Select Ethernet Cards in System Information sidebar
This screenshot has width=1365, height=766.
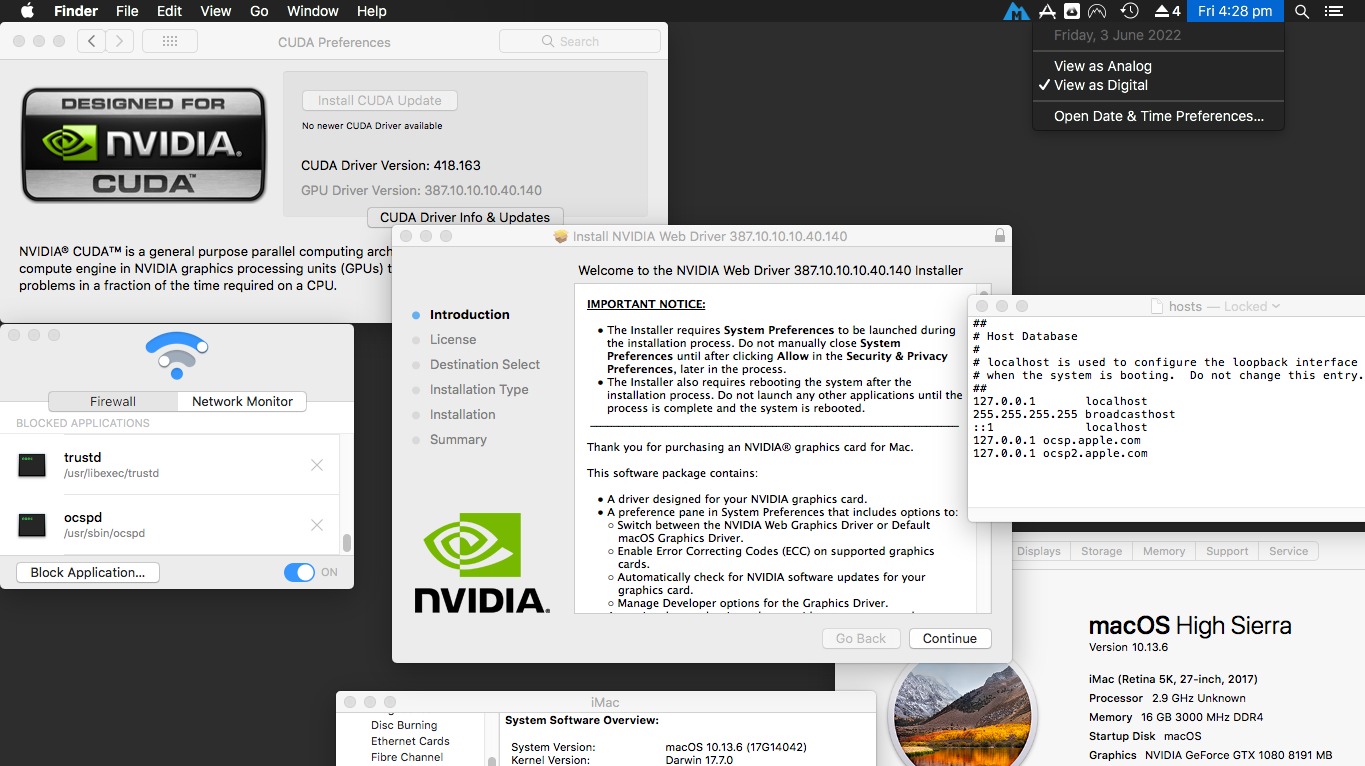pyautogui.click(x=410, y=741)
